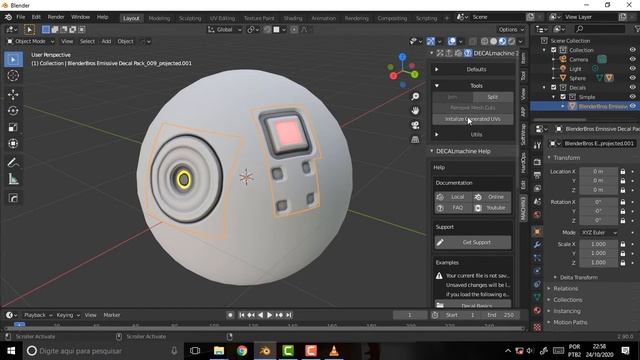Open the Add menu in viewport header

(x=106, y=41)
